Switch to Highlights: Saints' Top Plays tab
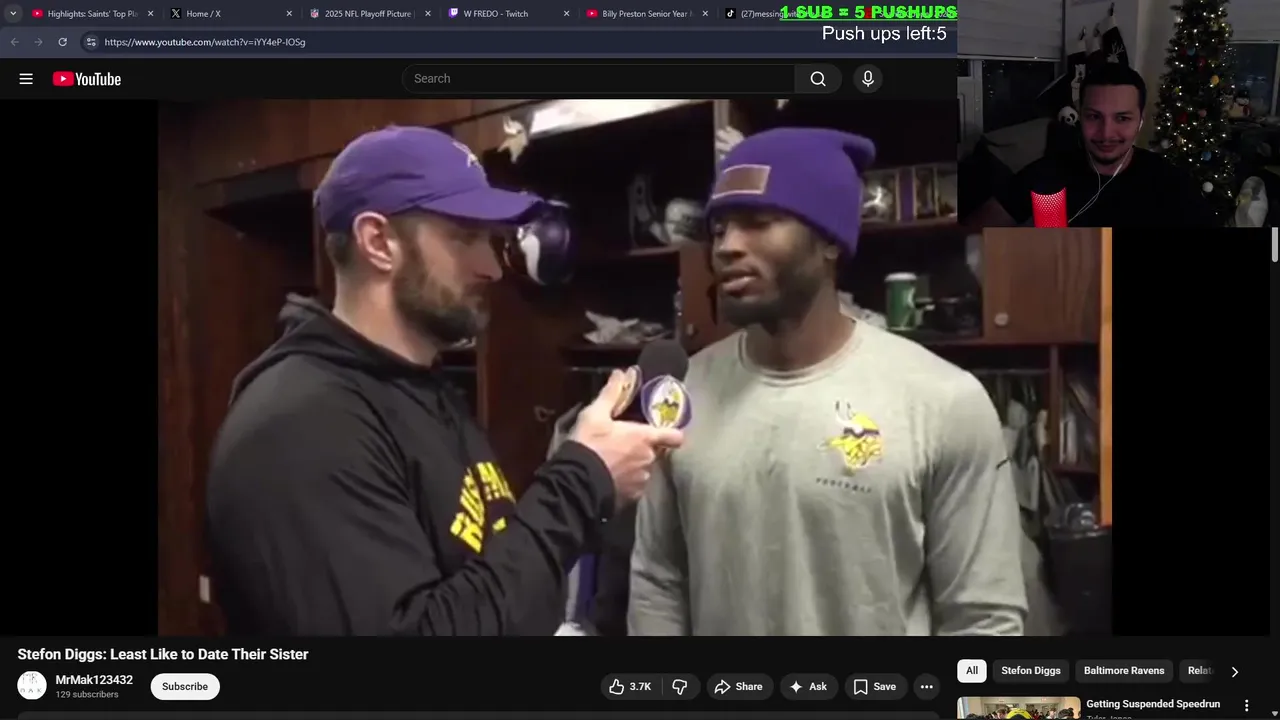Image resolution: width=1280 pixels, height=720 pixels. tap(92, 14)
